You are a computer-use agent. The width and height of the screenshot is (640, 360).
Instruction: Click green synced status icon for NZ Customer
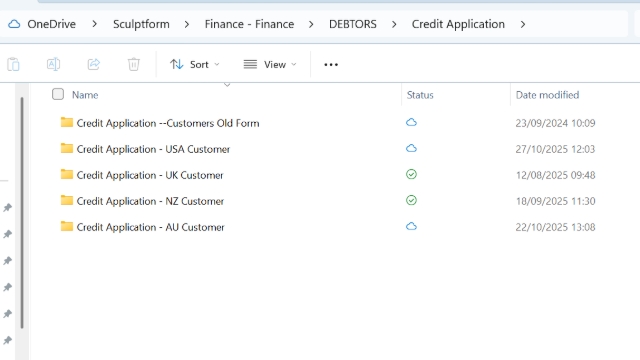tap(411, 200)
